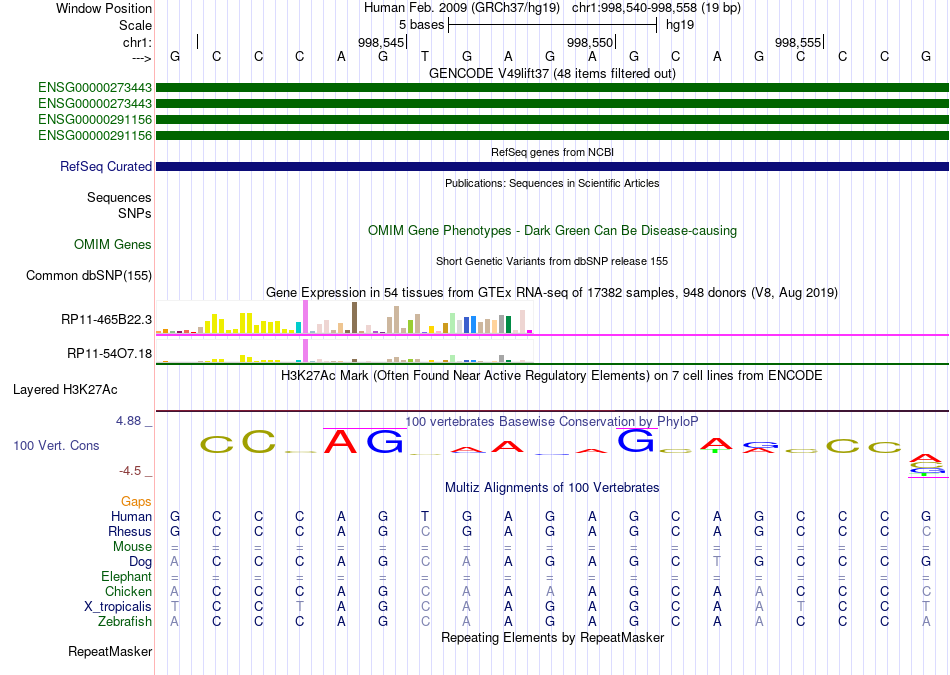
Task: Click the 998,550 coordinate marker
Action: click(x=590, y=42)
